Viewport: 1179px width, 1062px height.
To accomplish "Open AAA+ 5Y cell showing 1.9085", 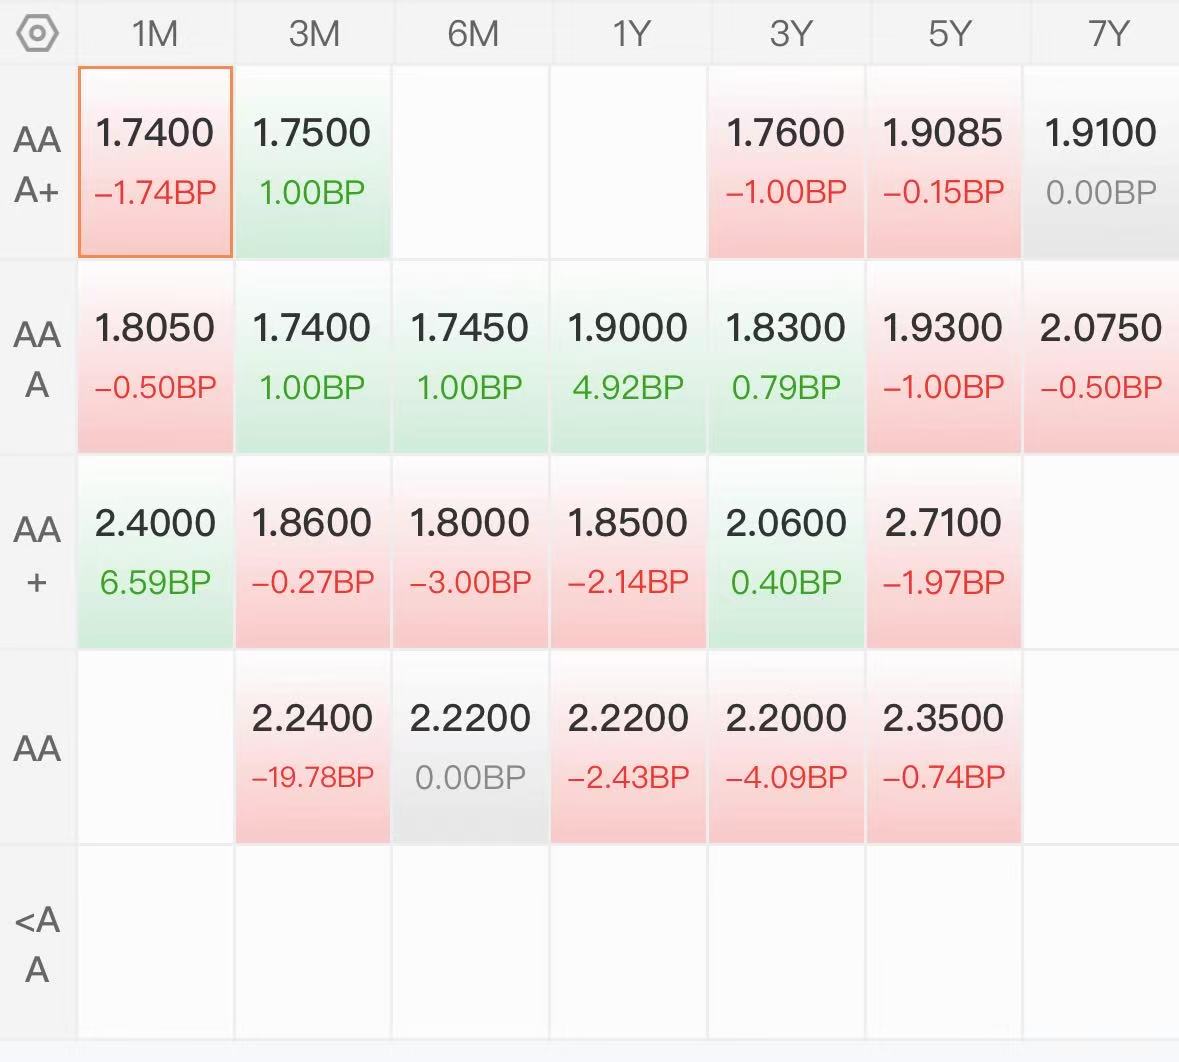I will point(944,162).
